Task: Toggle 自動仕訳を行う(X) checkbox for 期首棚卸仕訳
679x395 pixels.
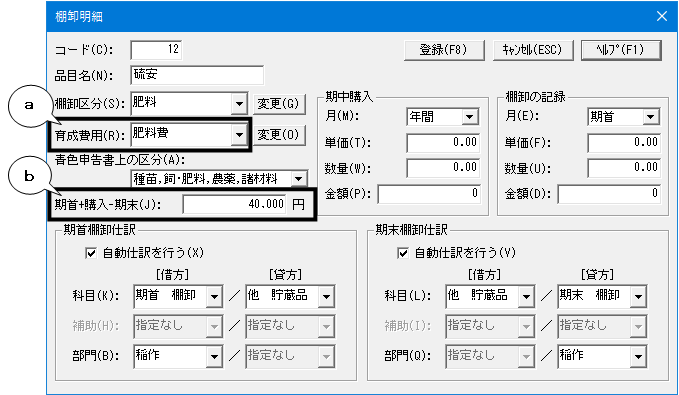Action: click(91, 253)
